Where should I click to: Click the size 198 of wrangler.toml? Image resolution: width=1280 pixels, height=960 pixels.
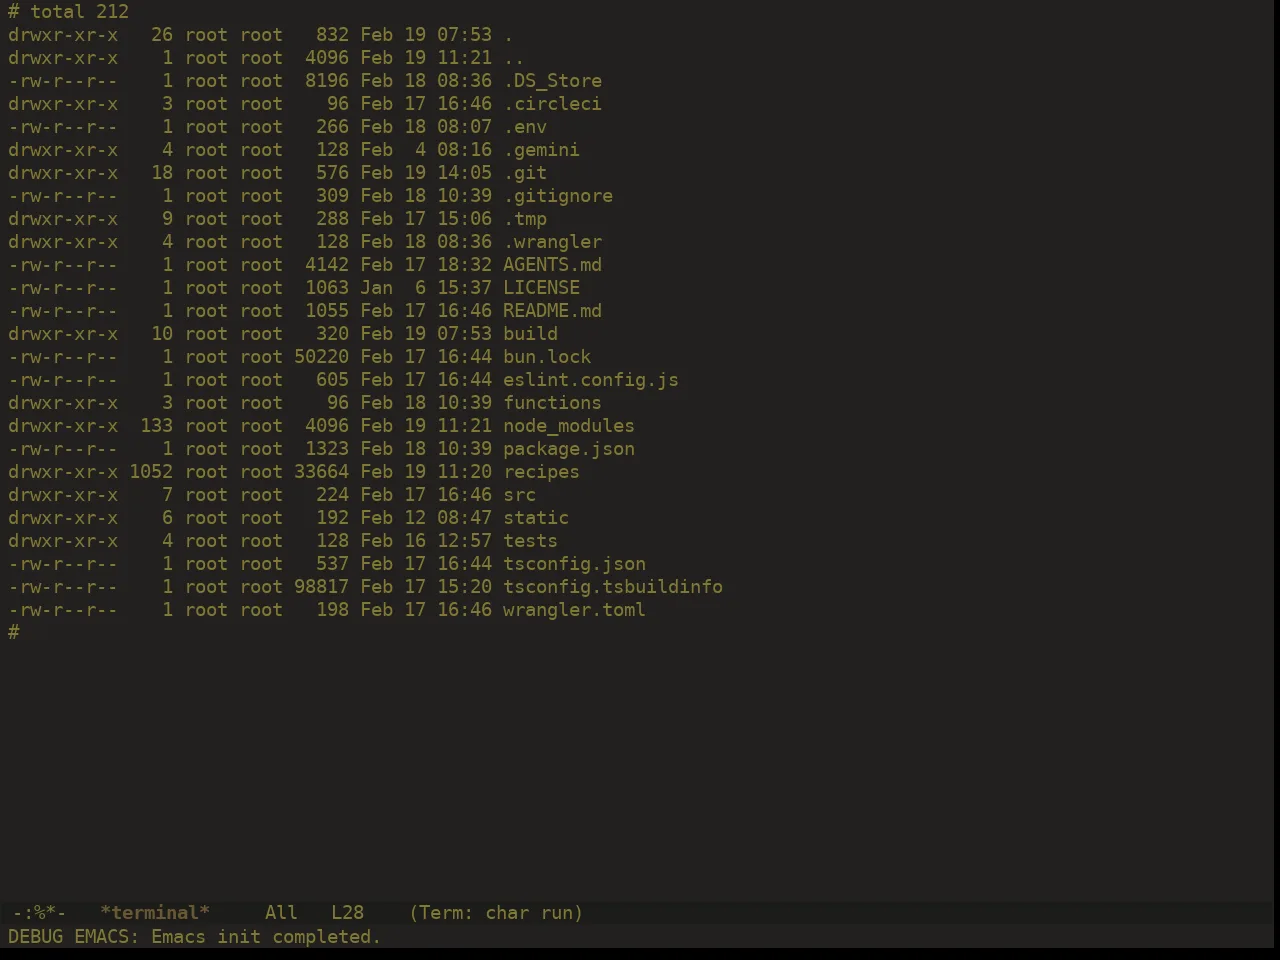(x=332, y=610)
